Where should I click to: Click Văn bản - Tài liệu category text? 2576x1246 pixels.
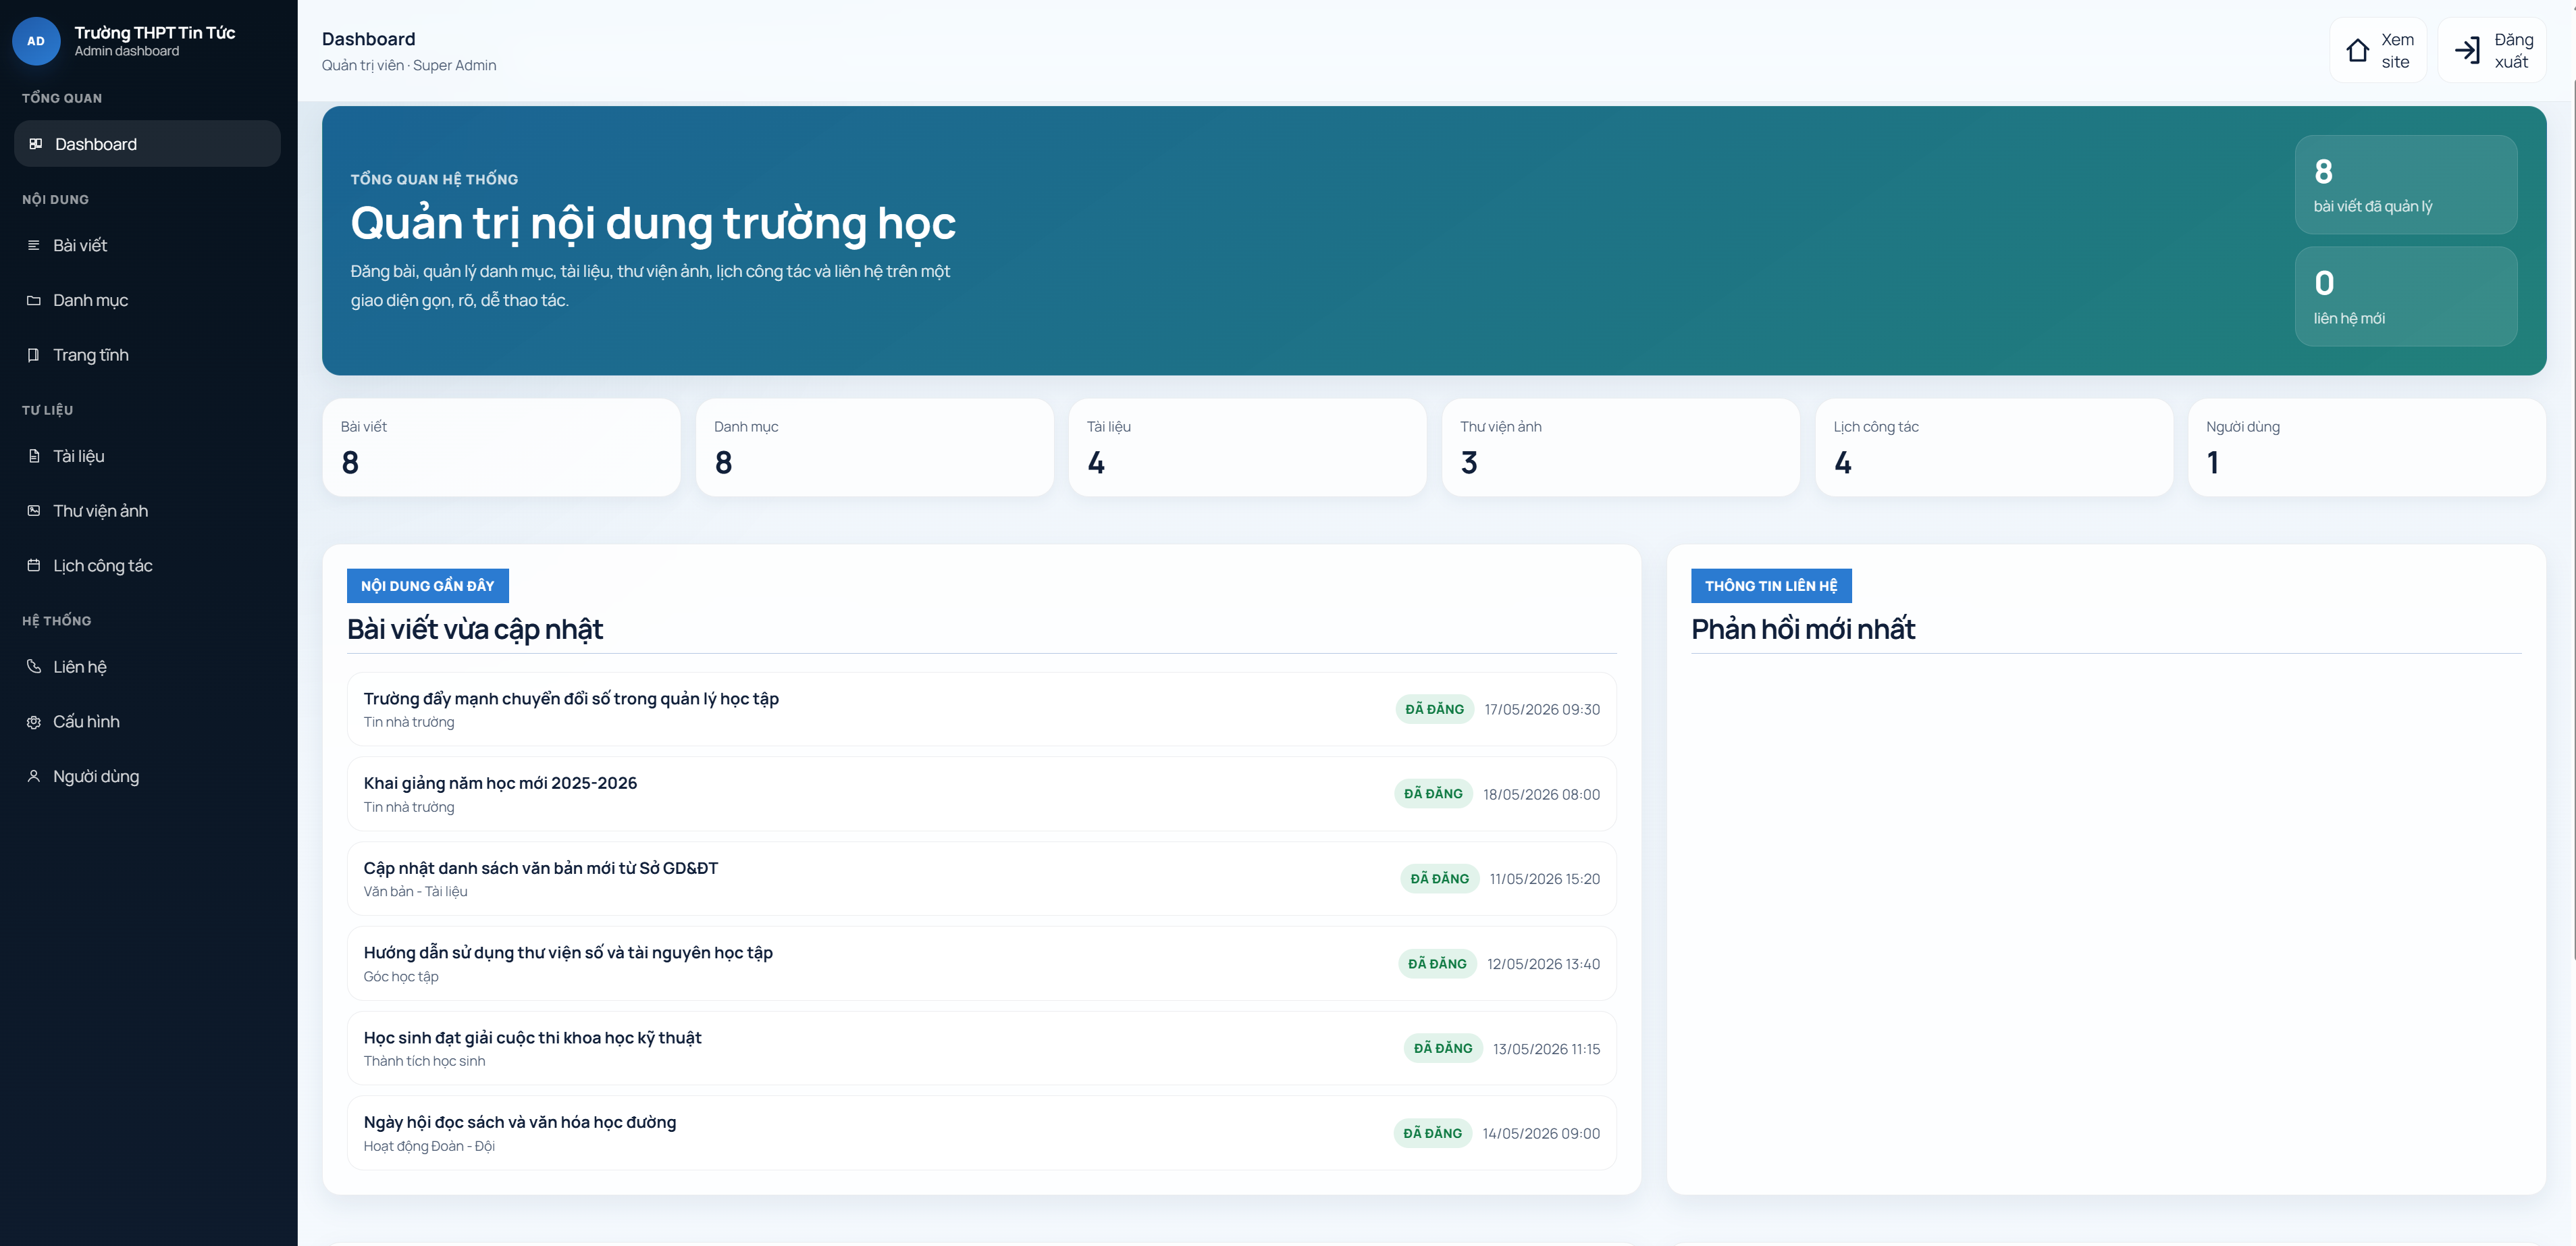pyautogui.click(x=415, y=891)
